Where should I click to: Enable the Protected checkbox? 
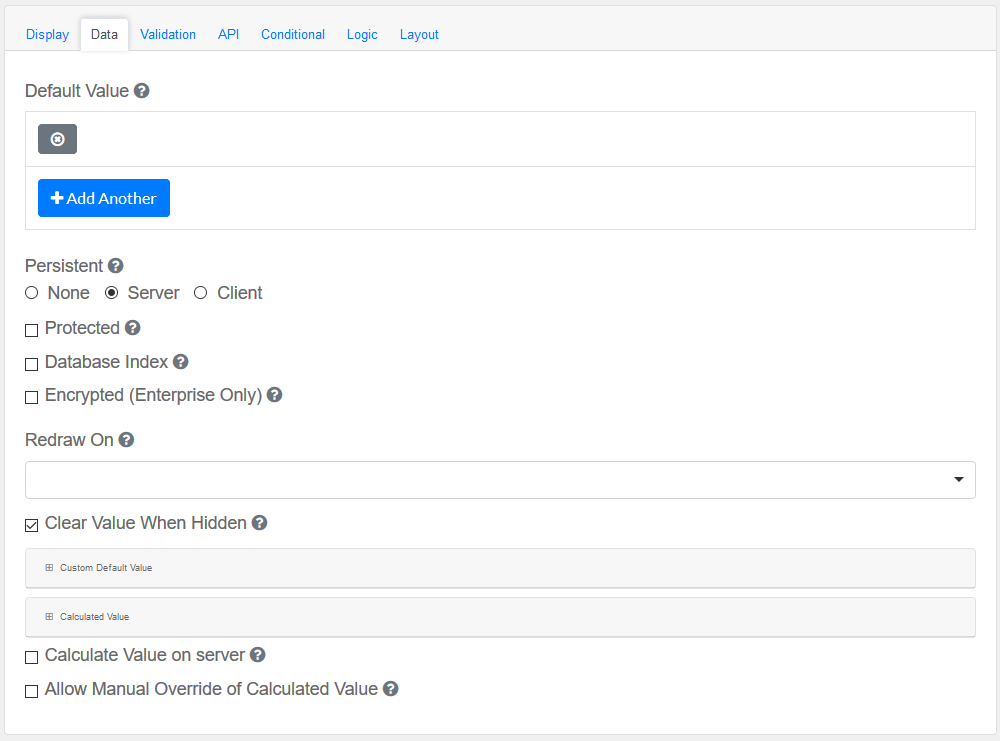[32, 330]
